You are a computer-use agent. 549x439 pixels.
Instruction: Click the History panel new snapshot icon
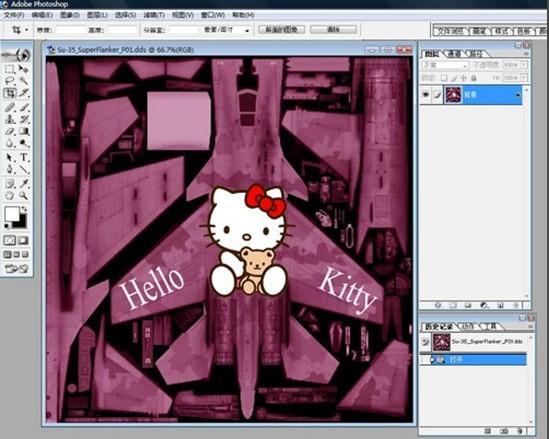pos(504,431)
